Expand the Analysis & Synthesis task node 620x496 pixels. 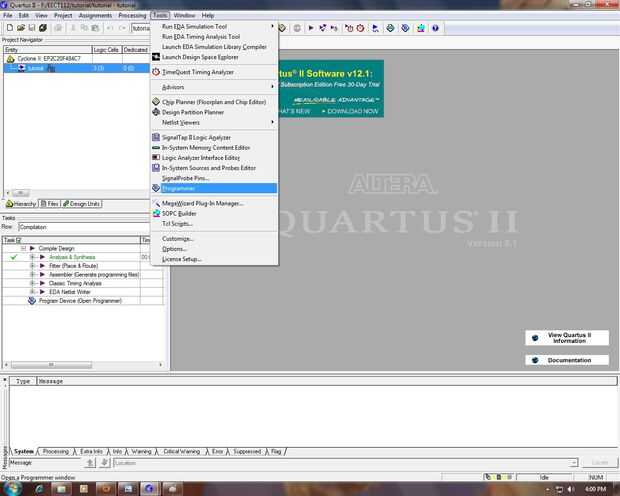33,257
